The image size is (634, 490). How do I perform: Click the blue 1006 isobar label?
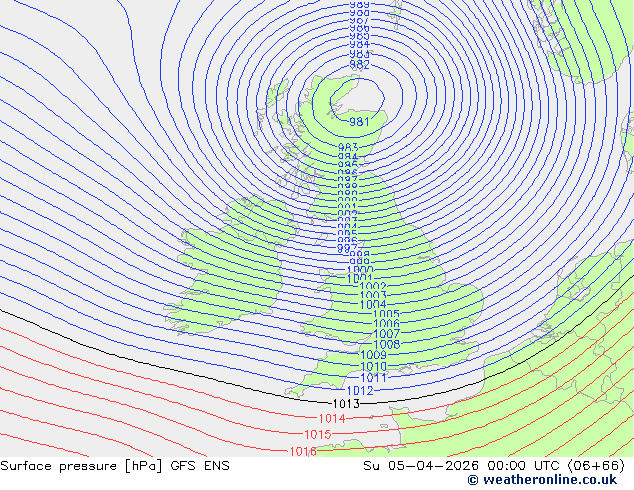387,323
